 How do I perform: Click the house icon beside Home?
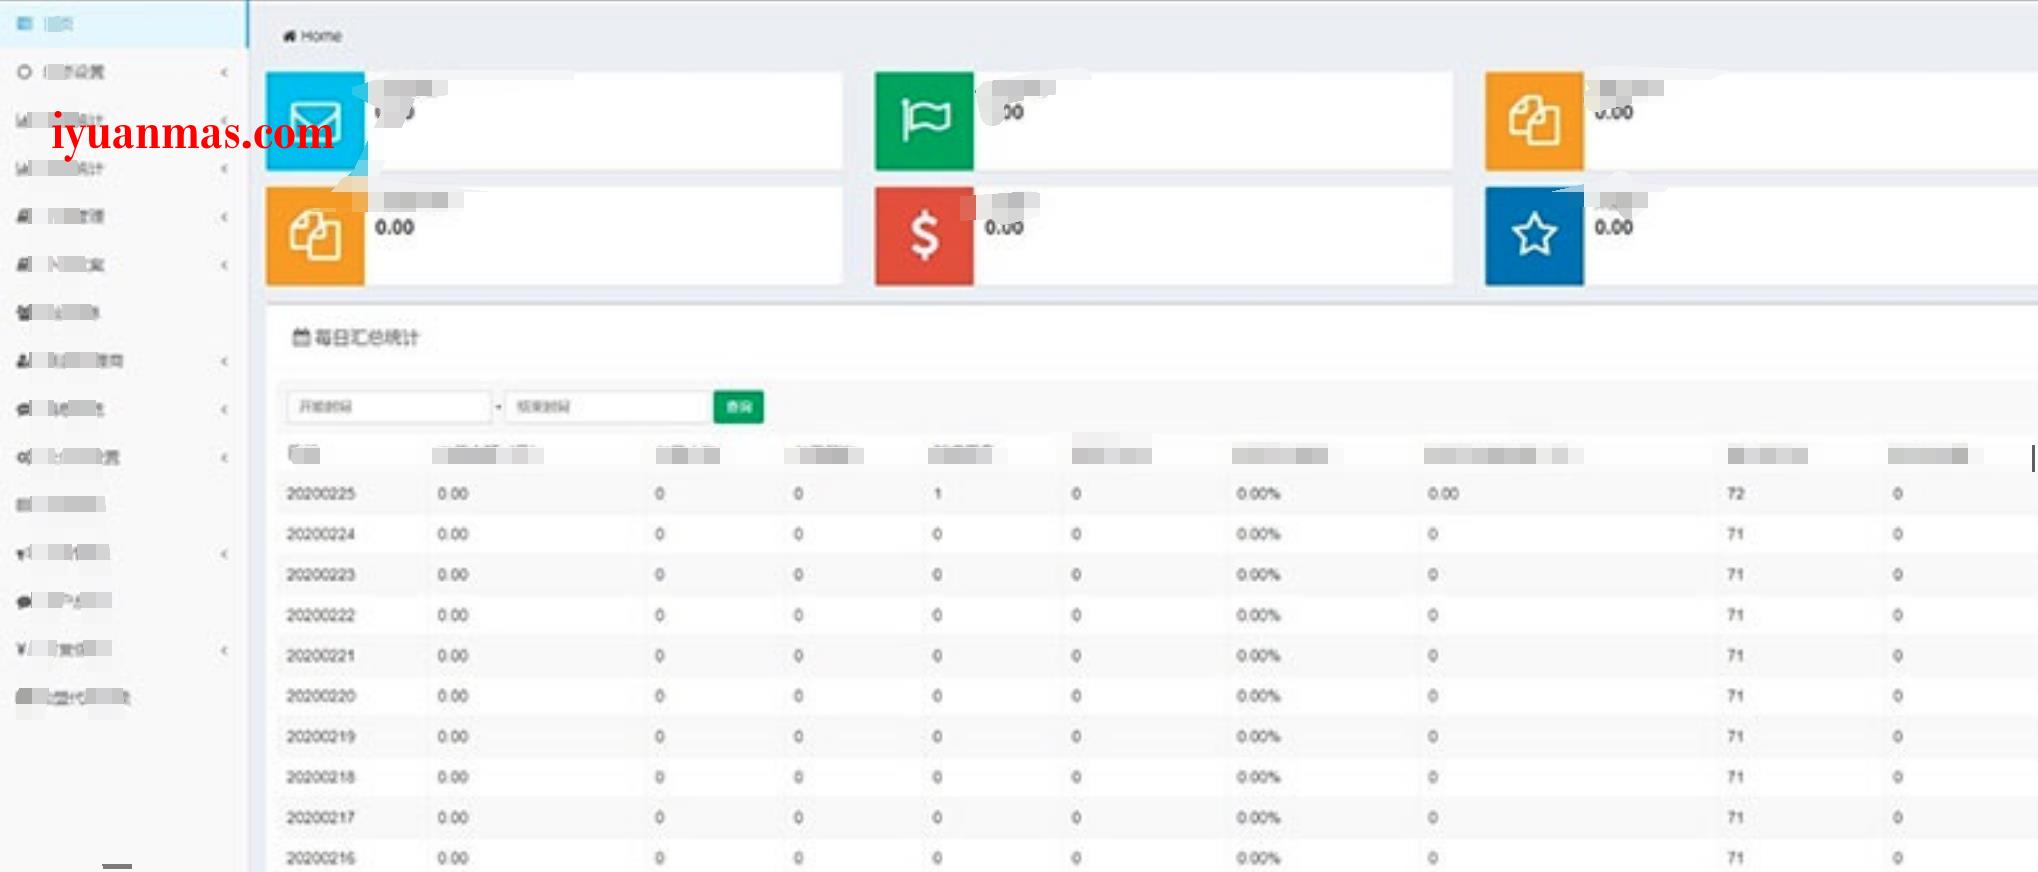click(x=290, y=36)
